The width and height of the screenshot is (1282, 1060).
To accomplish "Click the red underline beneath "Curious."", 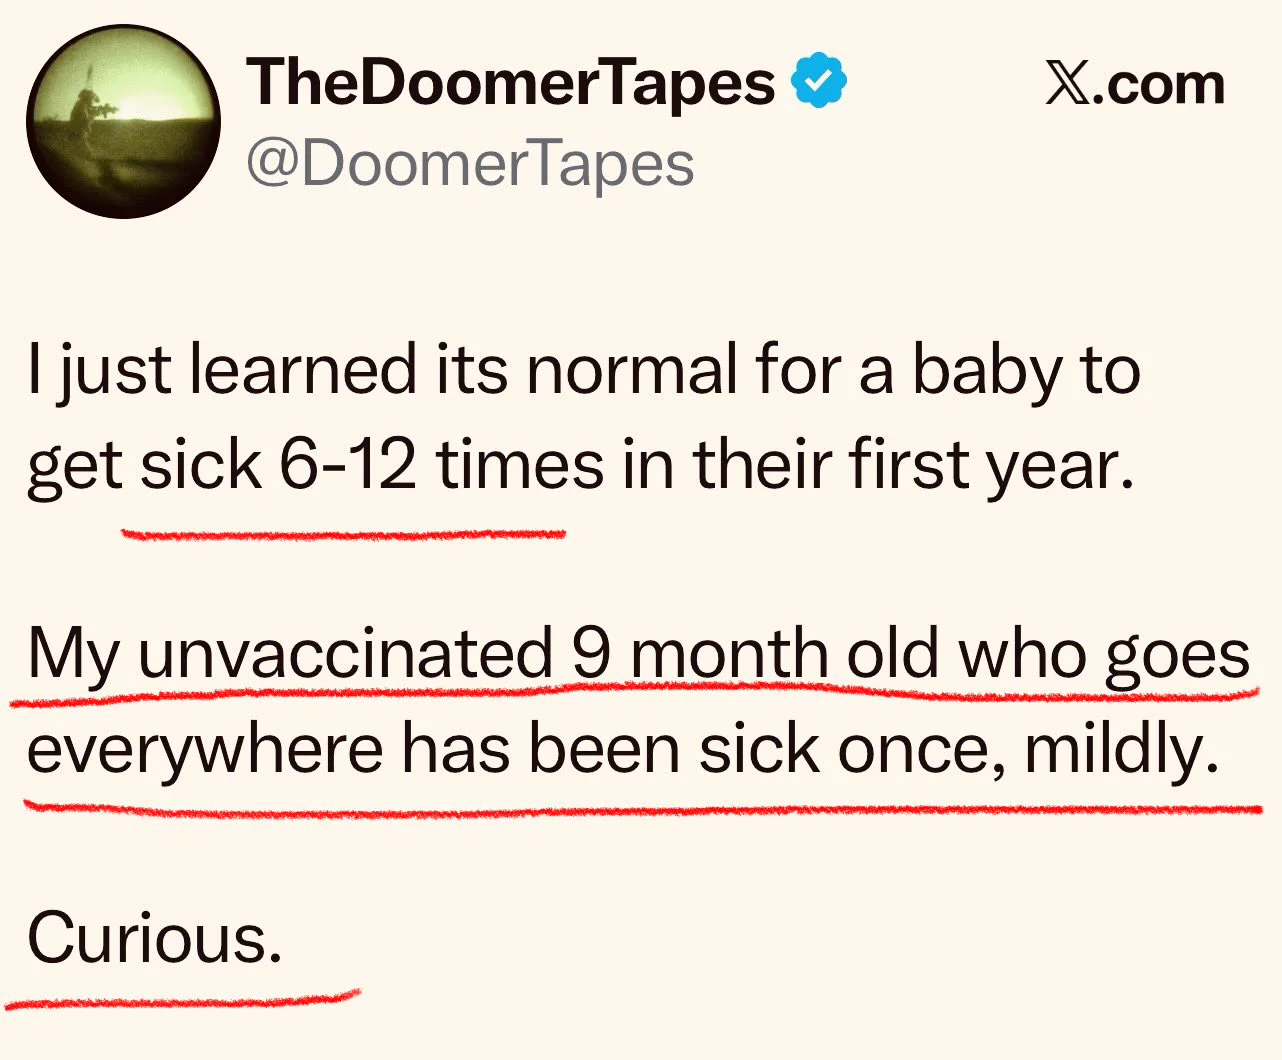I will click(x=182, y=998).
